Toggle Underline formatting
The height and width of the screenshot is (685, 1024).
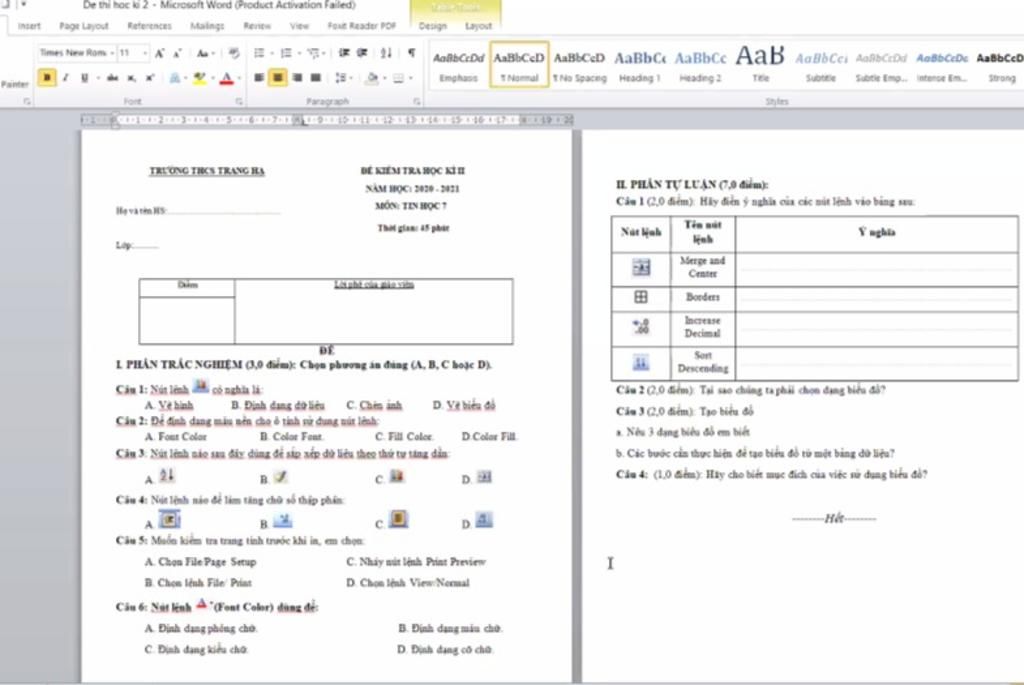tap(84, 78)
